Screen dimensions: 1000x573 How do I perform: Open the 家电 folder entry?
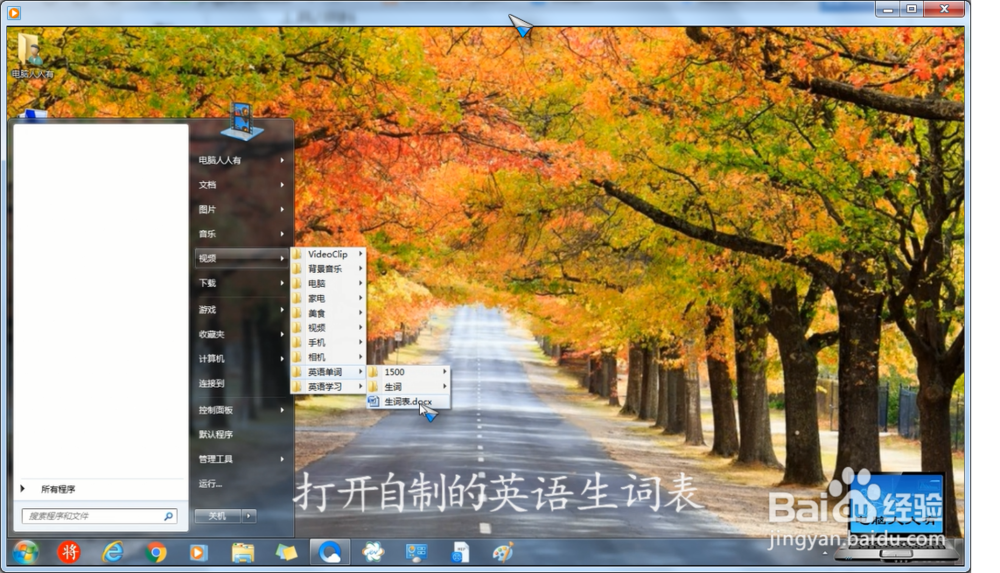(328, 298)
